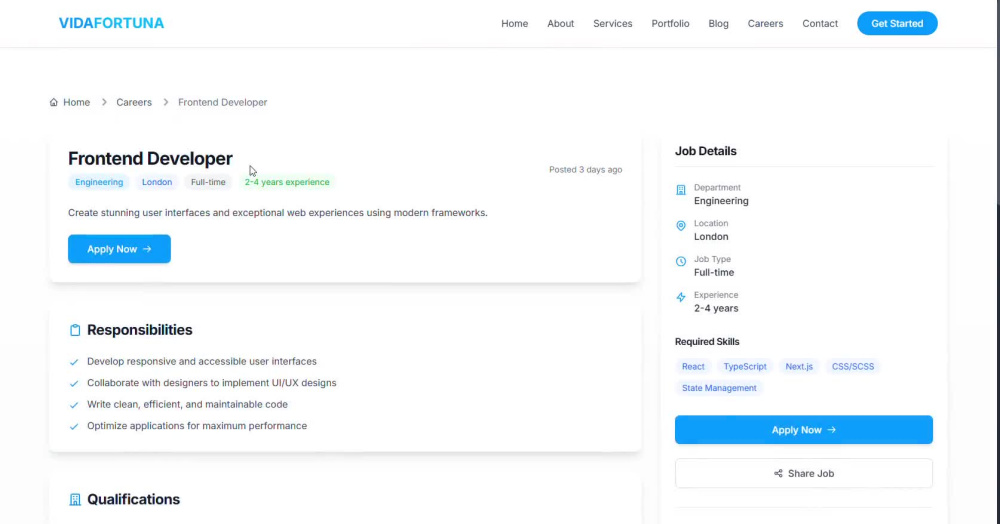Click Apply Now under job description

119,249
